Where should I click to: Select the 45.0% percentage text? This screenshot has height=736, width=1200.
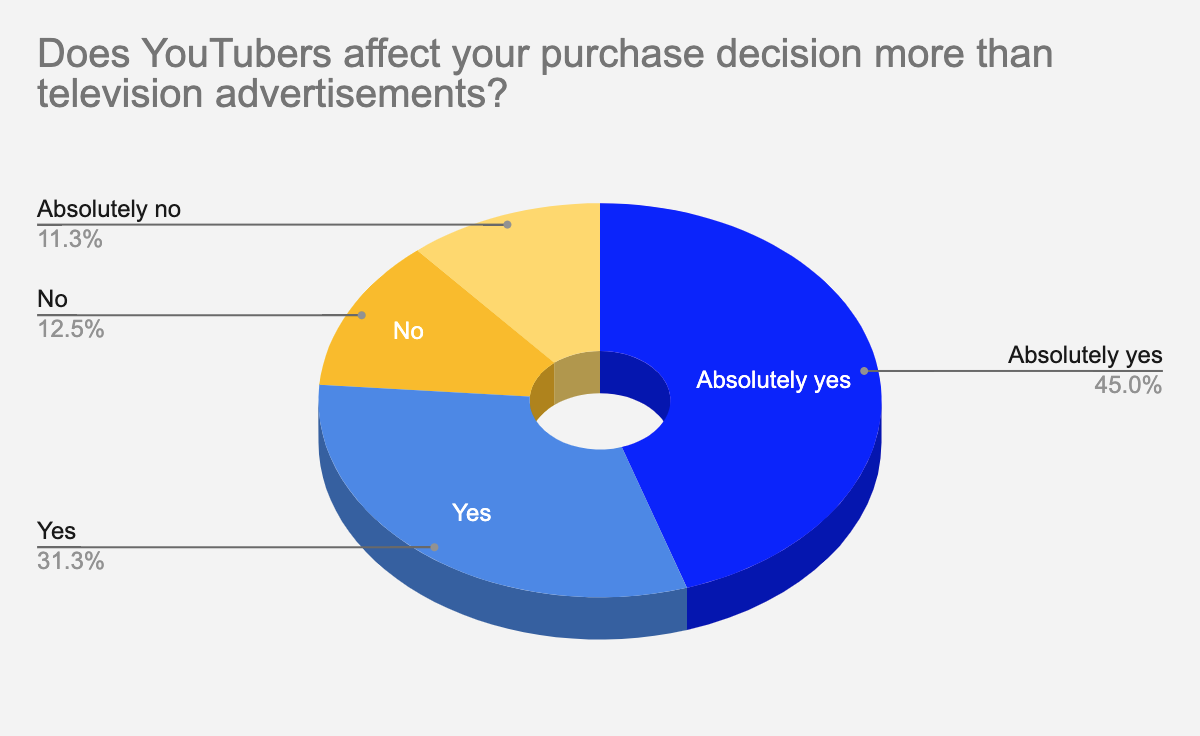click(x=1129, y=384)
